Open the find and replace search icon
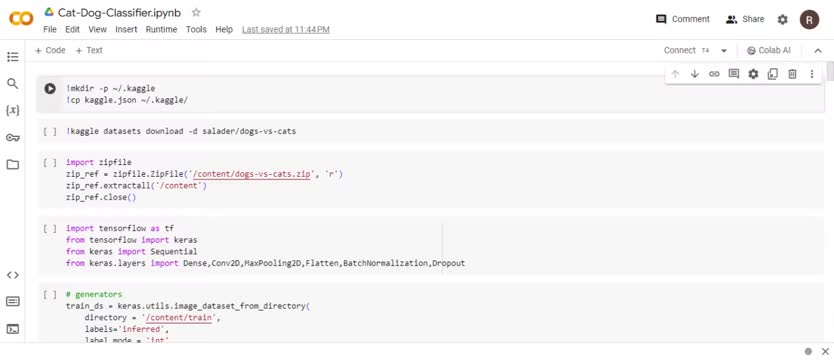Image resolution: width=834 pixels, height=360 pixels. 13,83
